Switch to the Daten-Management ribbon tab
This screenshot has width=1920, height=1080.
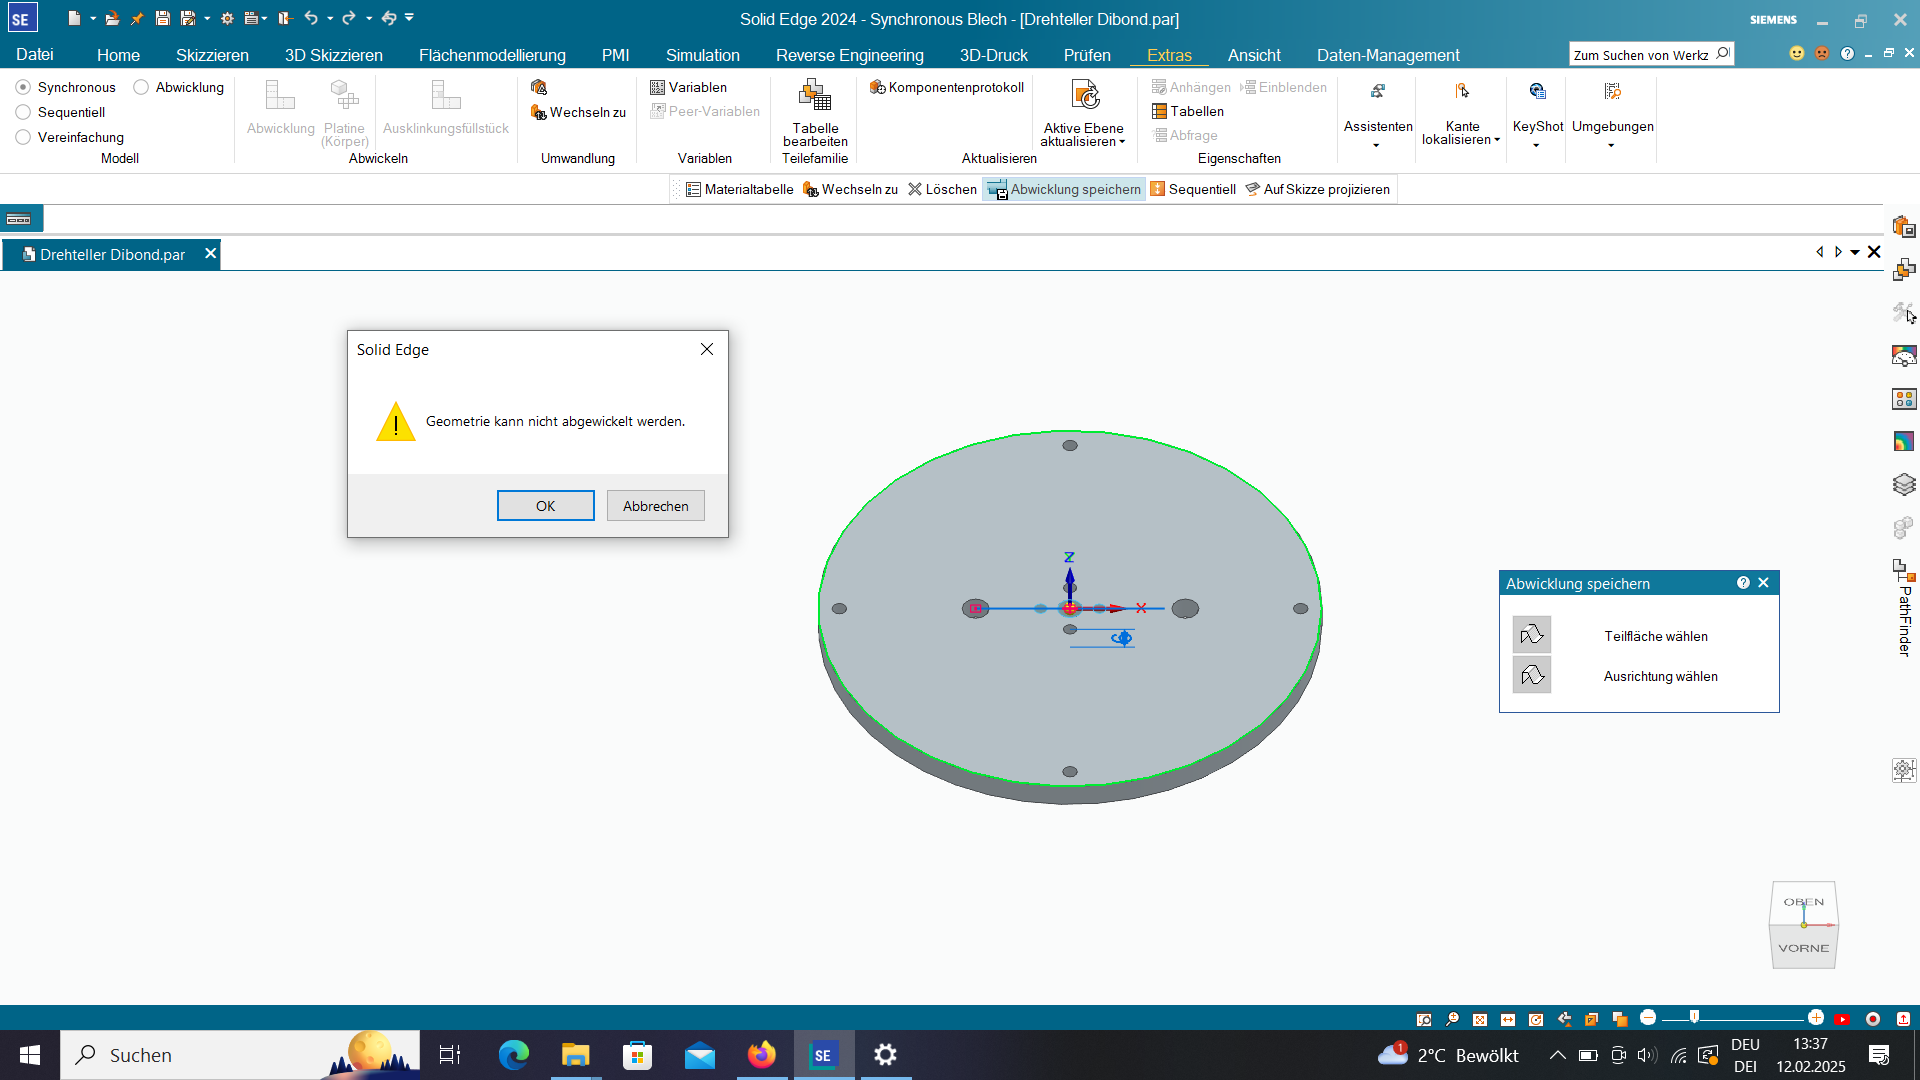(x=1388, y=55)
